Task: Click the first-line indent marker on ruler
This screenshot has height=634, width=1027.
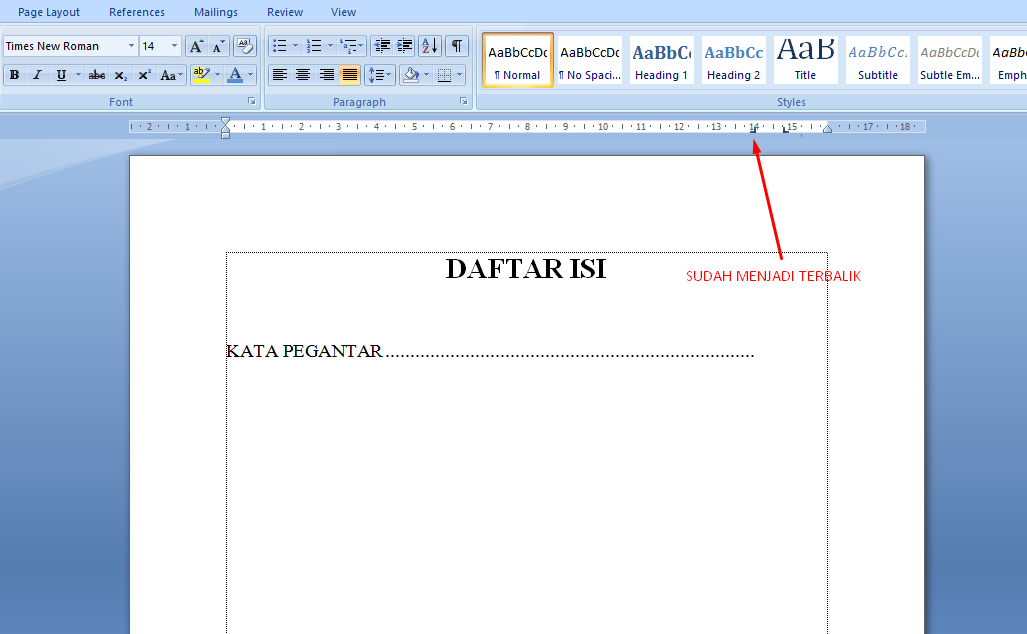Action: [225, 121]
